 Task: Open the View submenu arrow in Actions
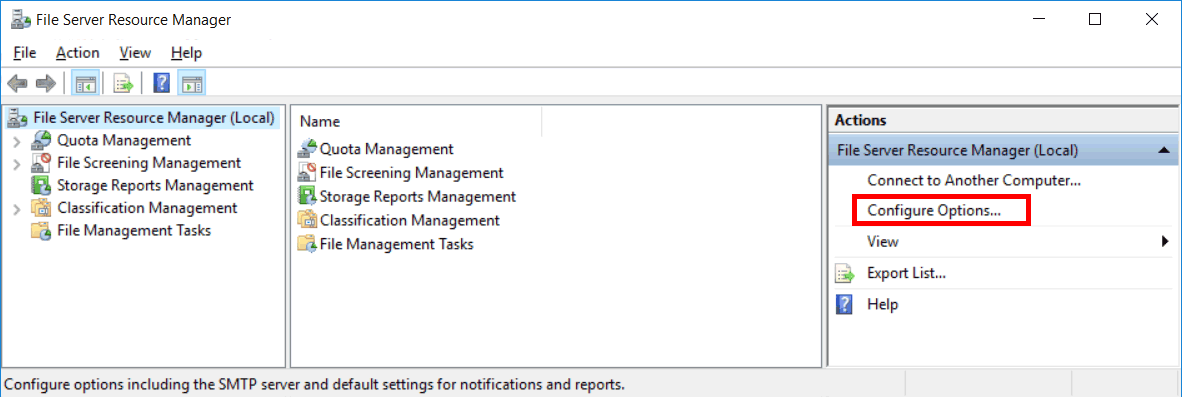tap(1165, 242)
